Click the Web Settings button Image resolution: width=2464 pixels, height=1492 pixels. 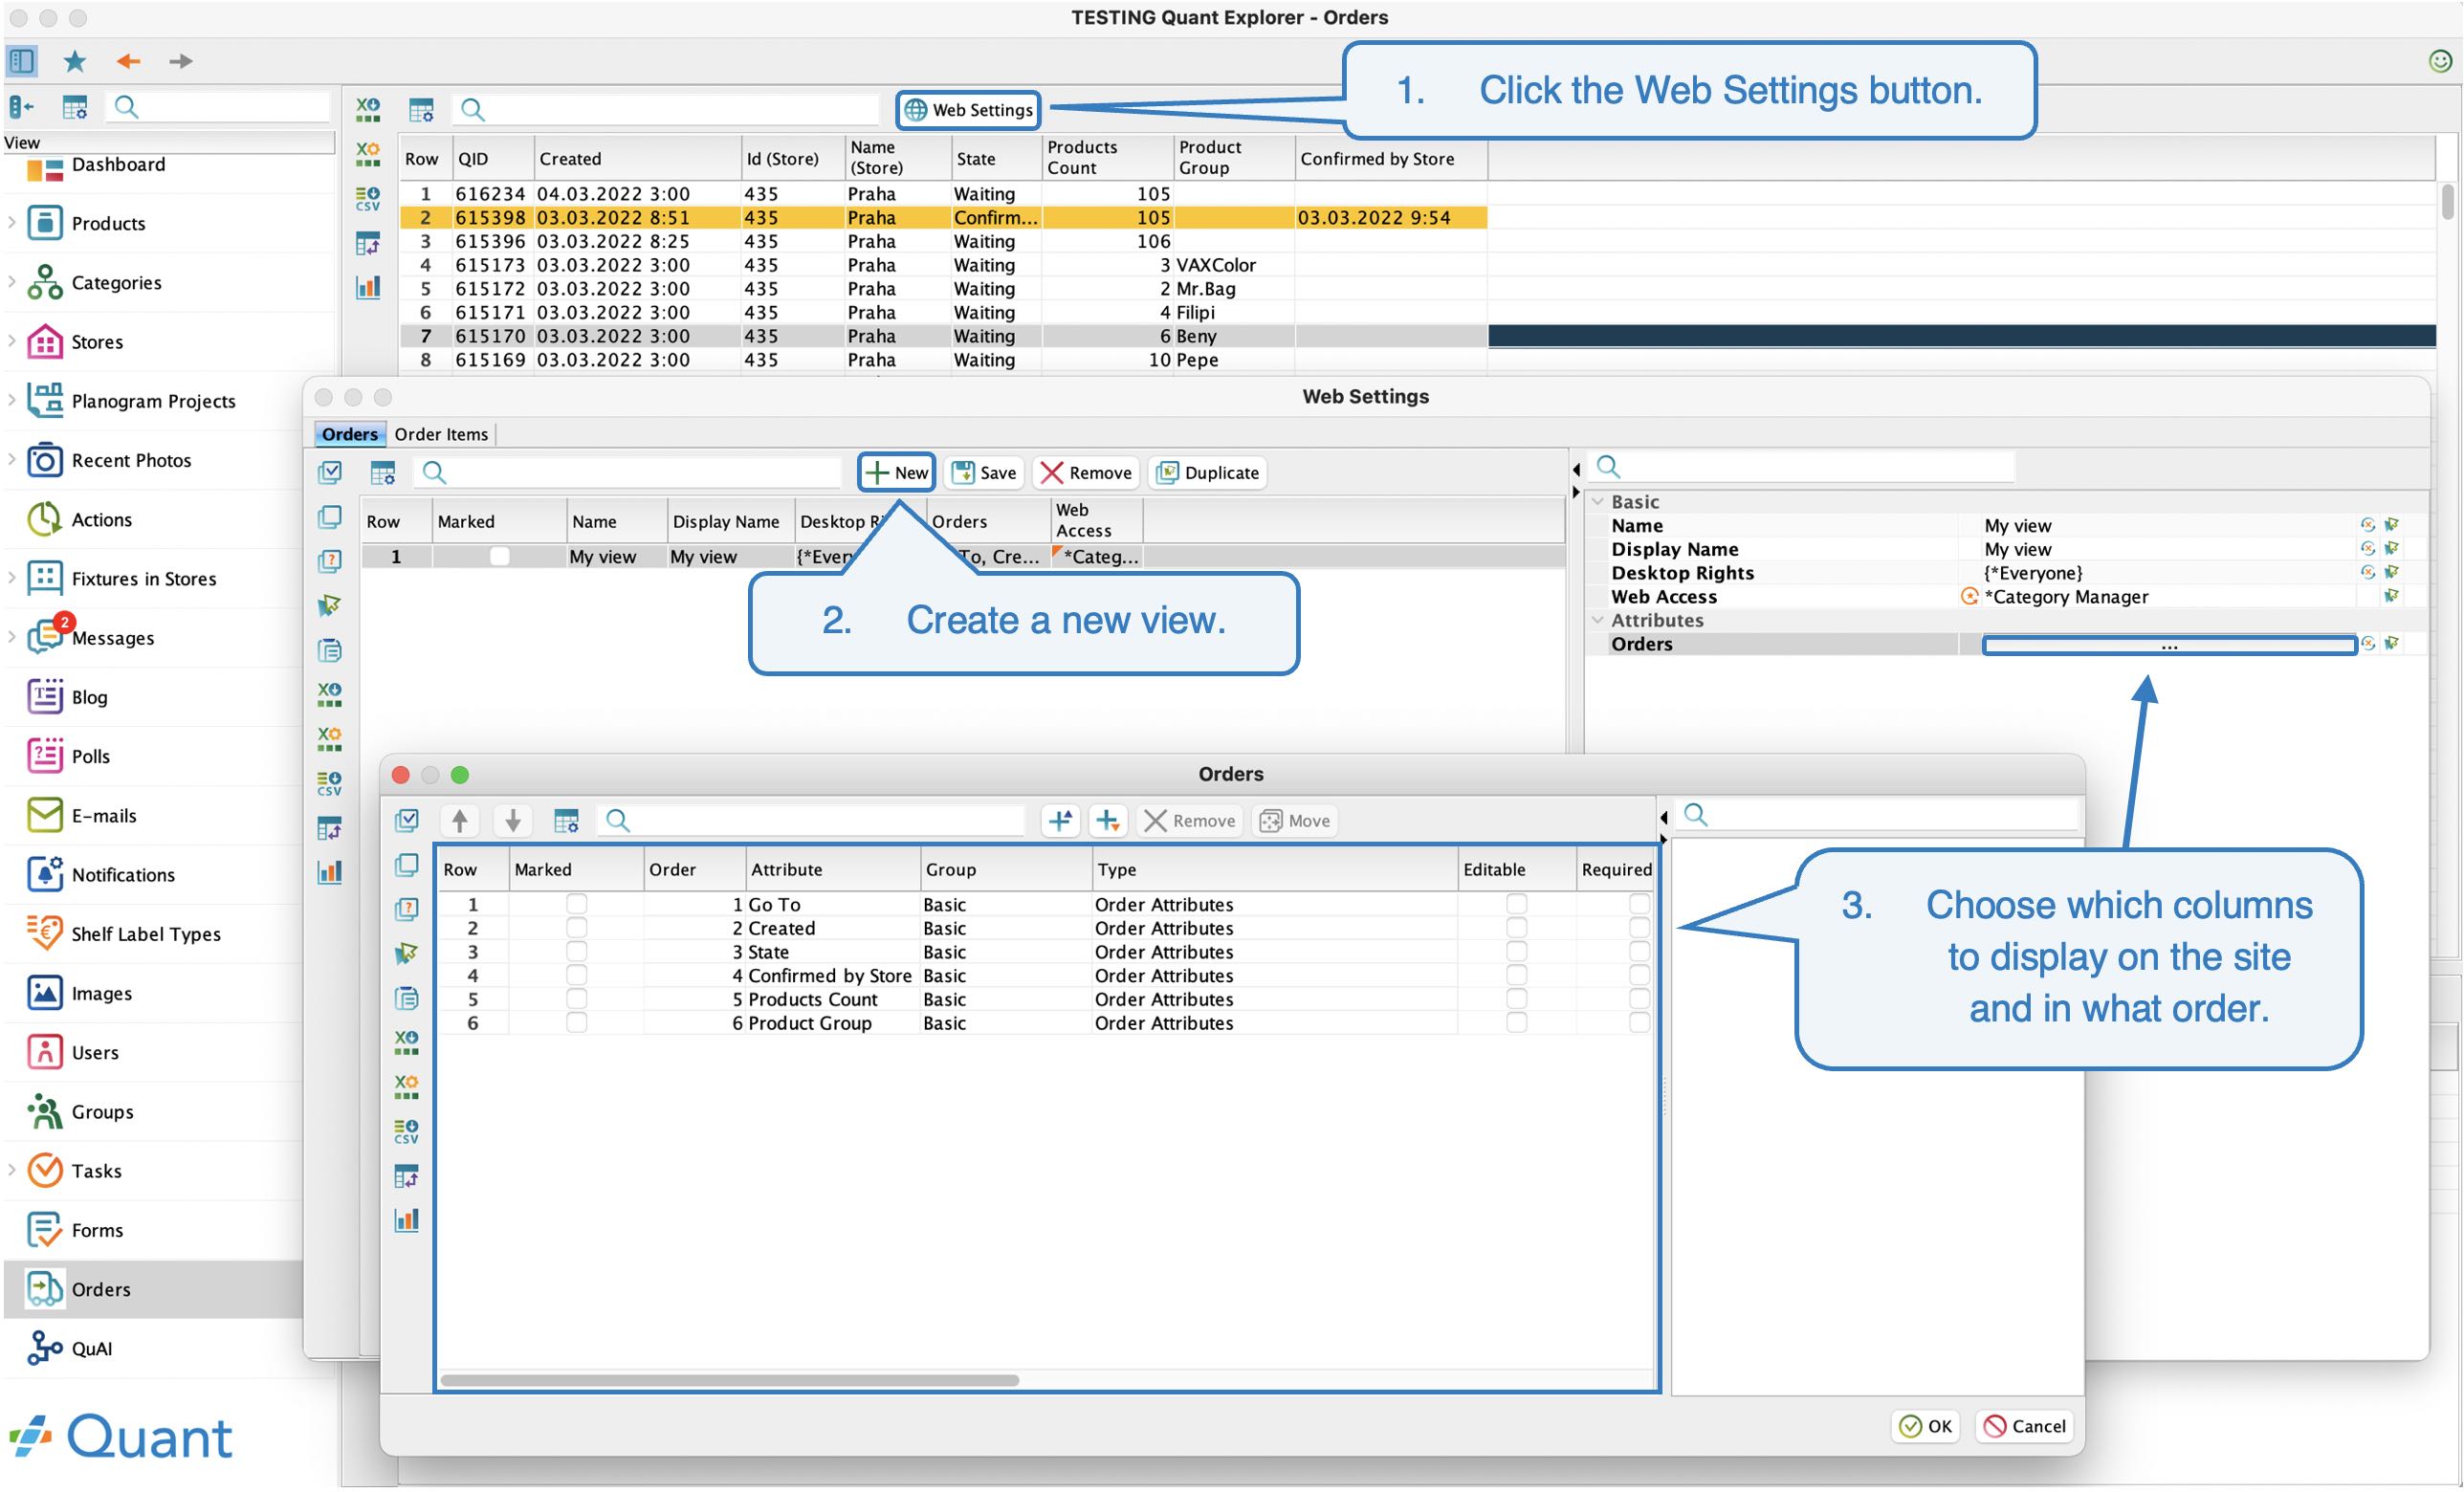(968, 110)
